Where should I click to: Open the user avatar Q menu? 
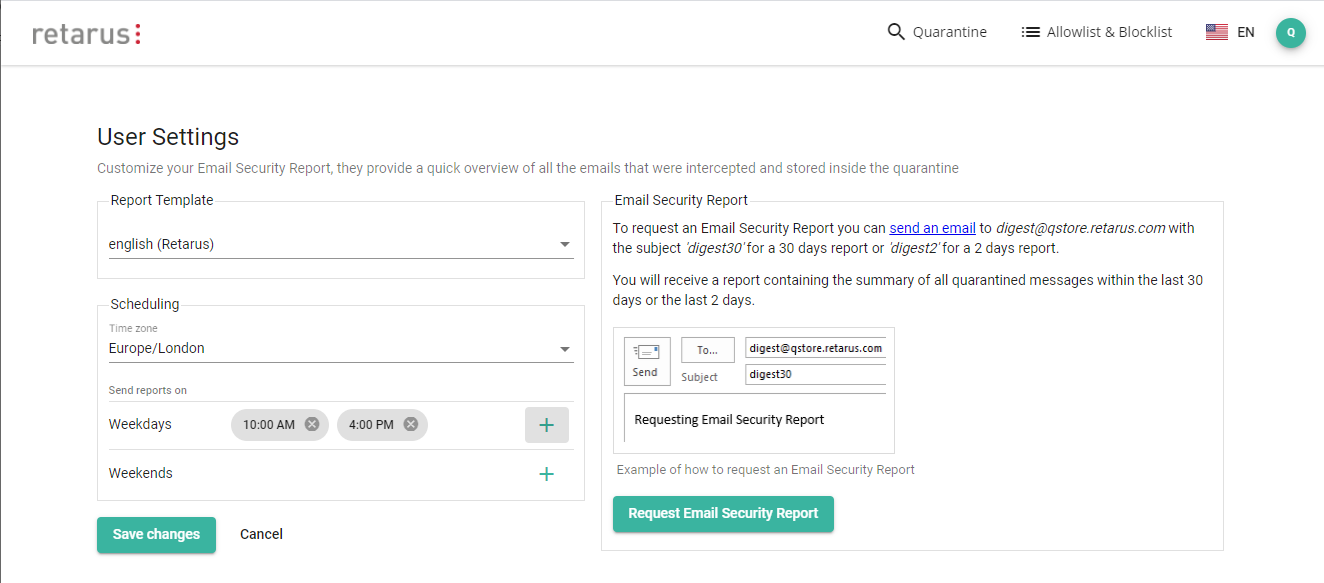(1290, 32)
